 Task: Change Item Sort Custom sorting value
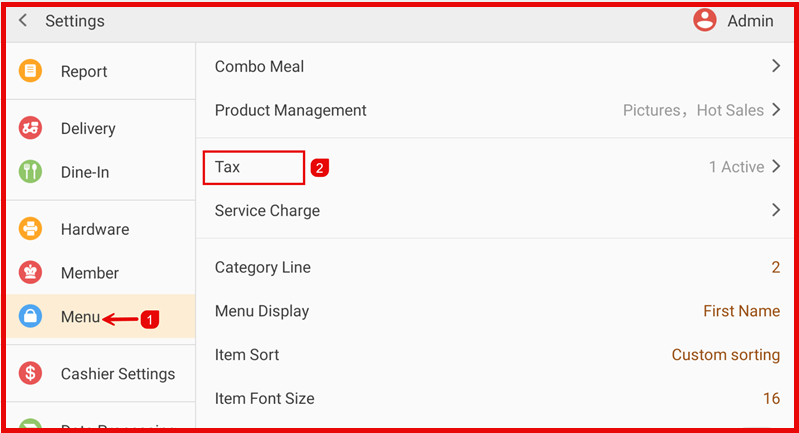coord(725,355)
